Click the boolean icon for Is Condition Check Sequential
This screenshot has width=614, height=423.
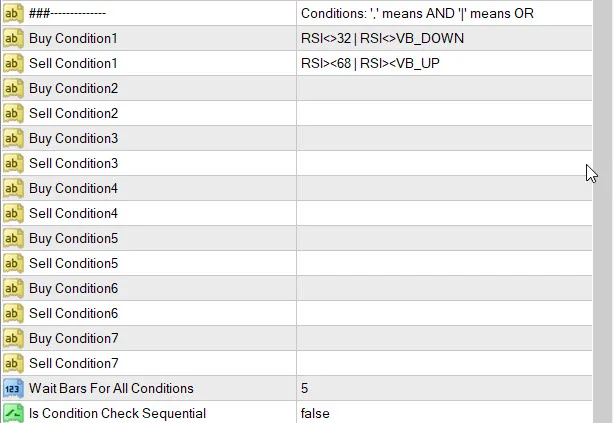tap(13, 413)
